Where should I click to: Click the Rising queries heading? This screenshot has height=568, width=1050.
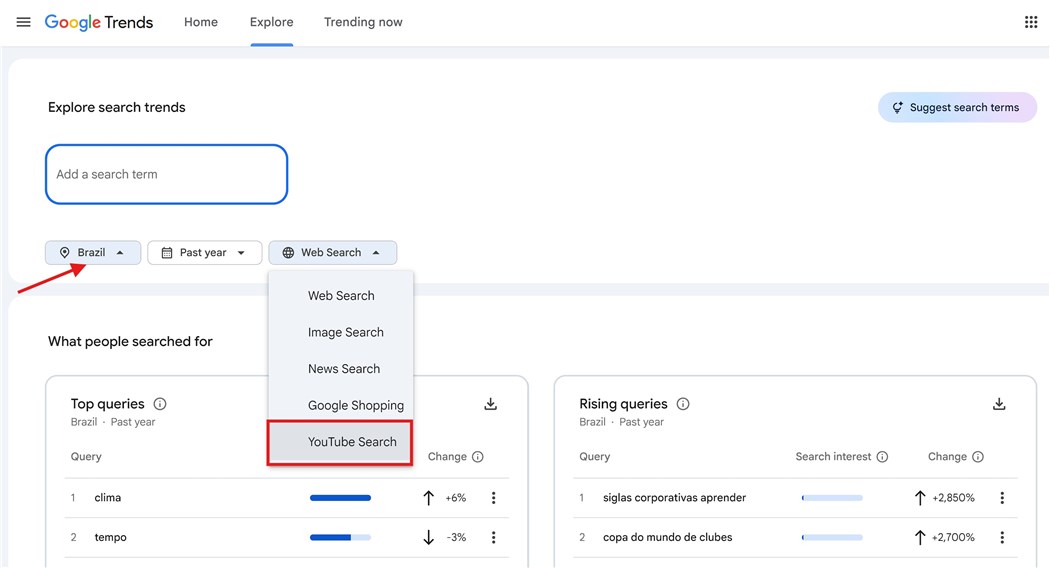point(623,404)
